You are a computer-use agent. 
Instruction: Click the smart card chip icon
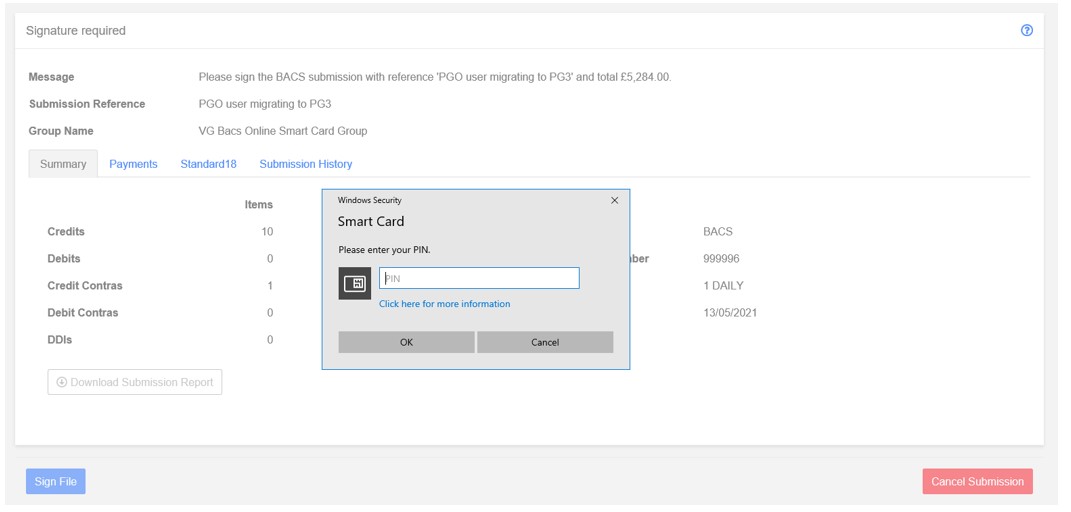[354, 283]
